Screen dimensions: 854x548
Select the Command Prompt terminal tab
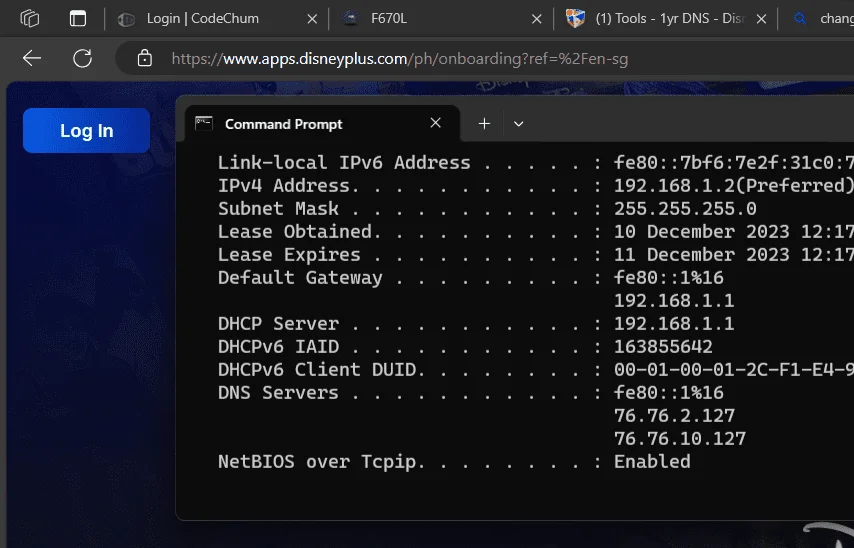pyautogui.click(x=322, y=124)
